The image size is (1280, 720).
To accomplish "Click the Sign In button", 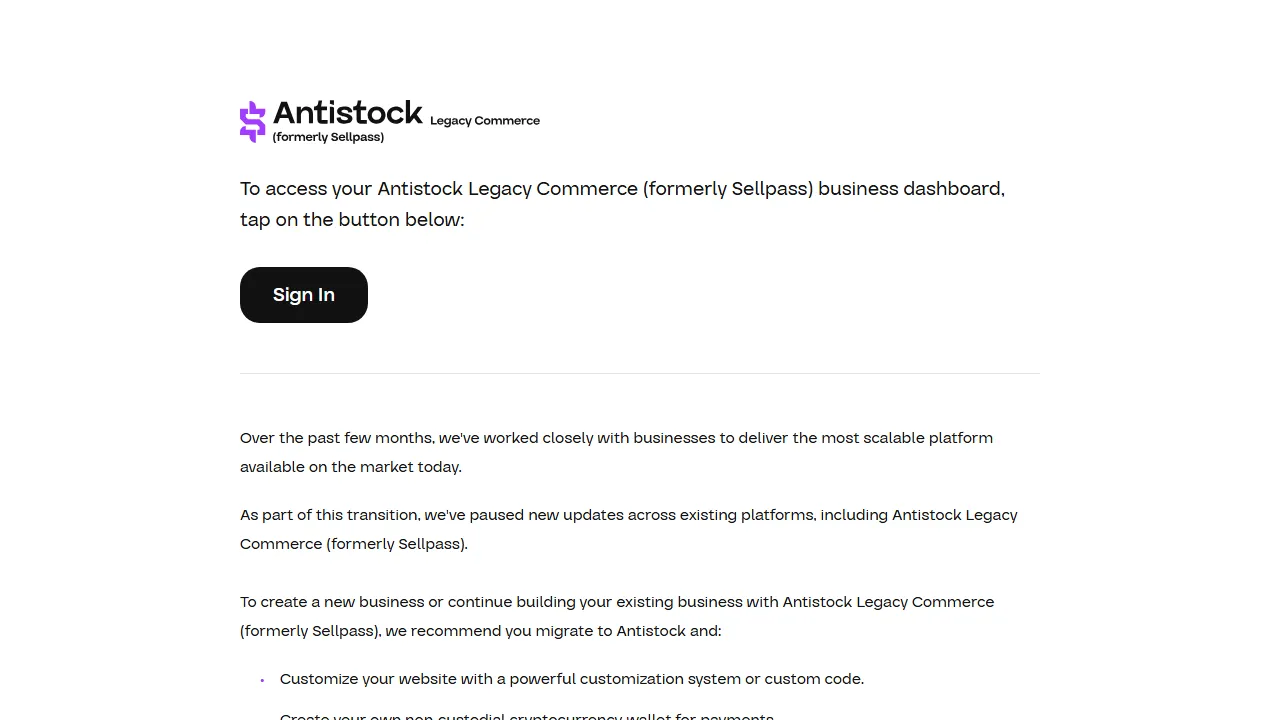I will coord(303,294).
